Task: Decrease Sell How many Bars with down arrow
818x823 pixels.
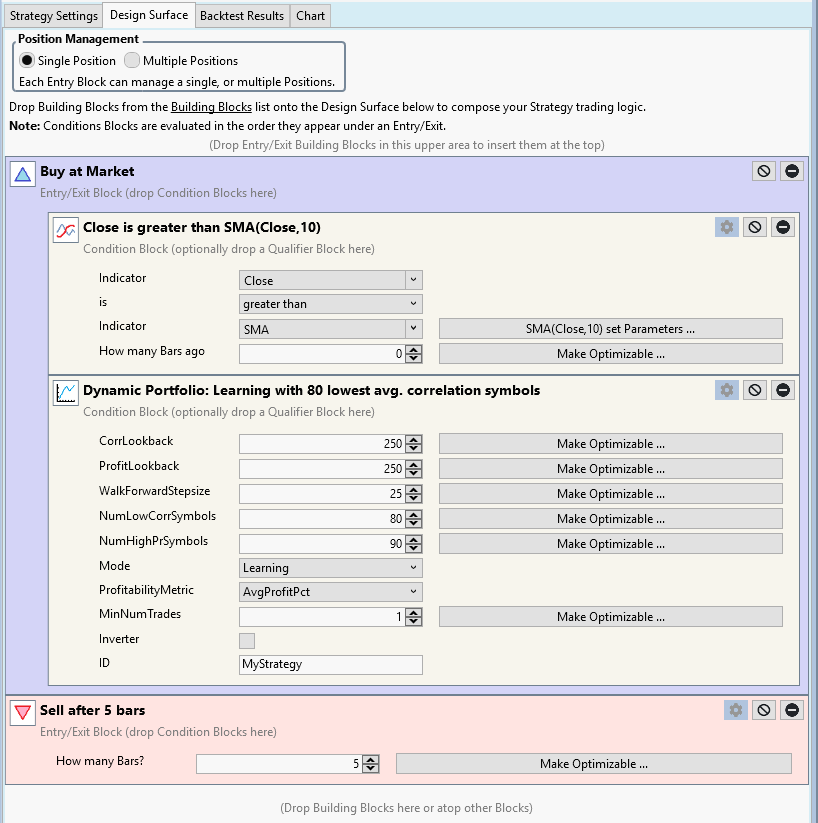Action: tap(371, 768)
